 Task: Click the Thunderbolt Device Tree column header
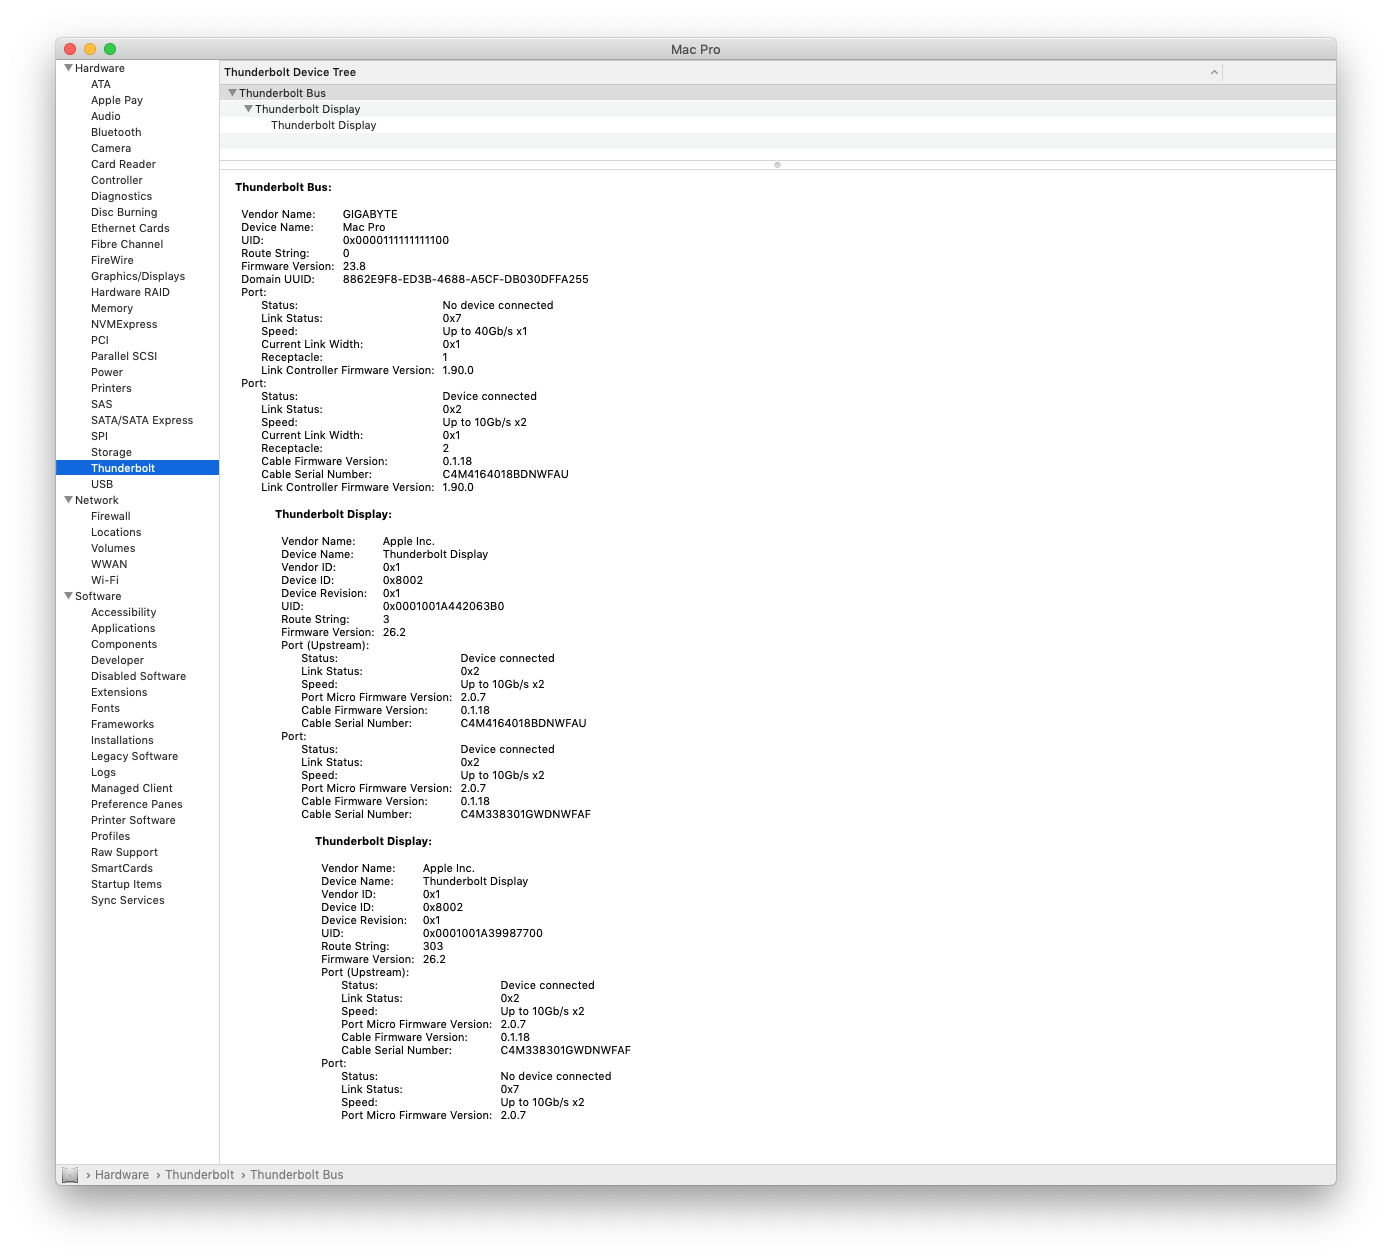click(720, 72)
